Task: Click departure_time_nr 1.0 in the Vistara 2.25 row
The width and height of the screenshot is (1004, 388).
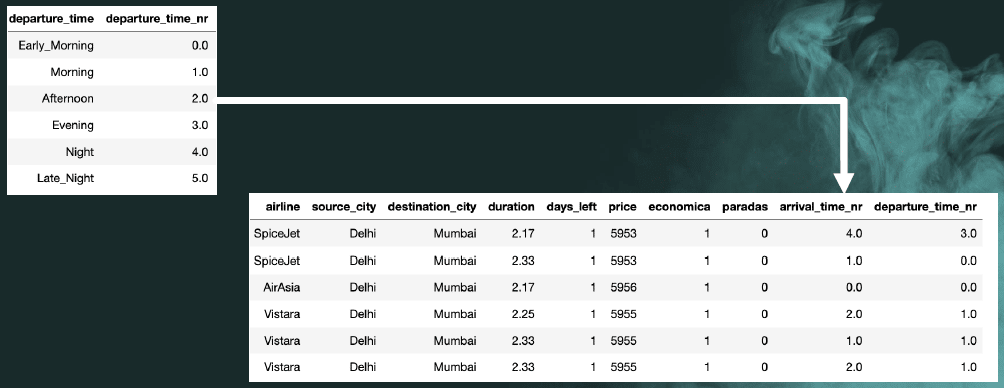Action: pos(968,314)
